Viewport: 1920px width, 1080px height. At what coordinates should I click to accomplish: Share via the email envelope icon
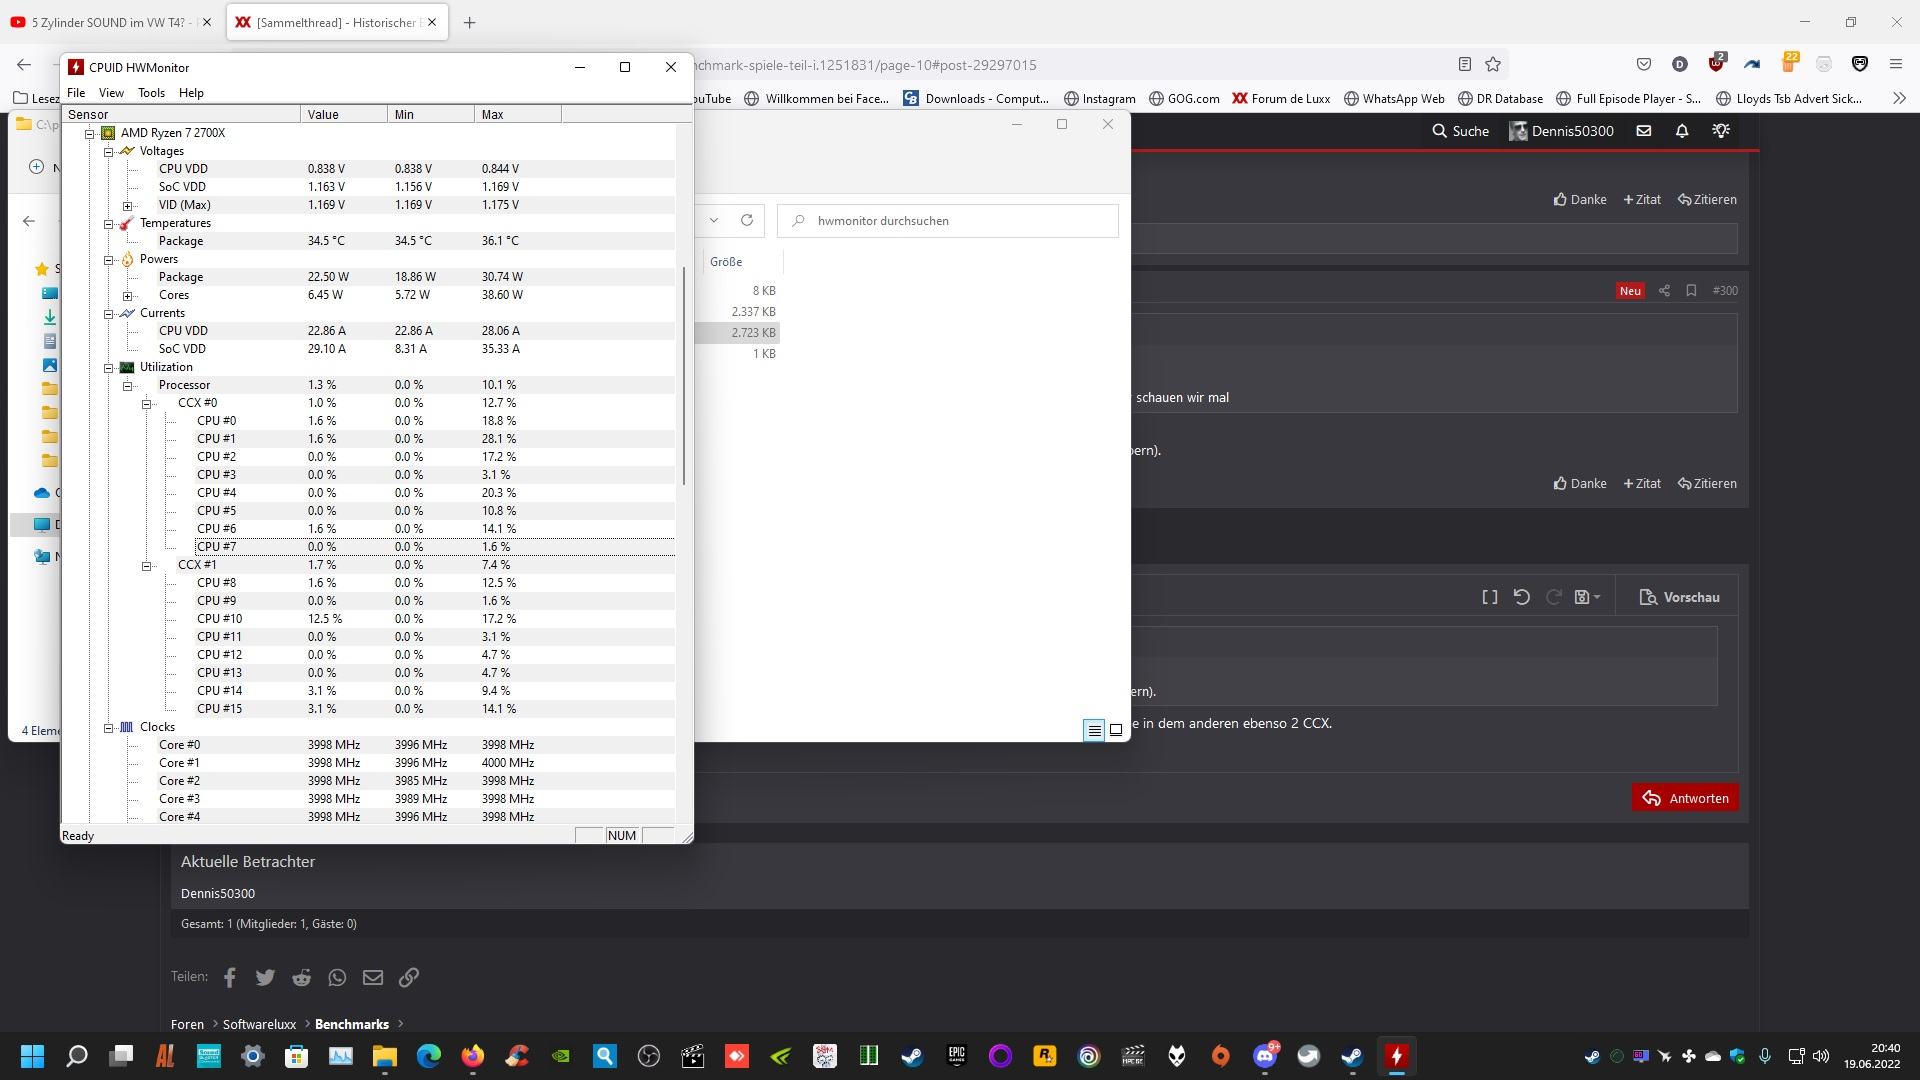coord(373,978)
